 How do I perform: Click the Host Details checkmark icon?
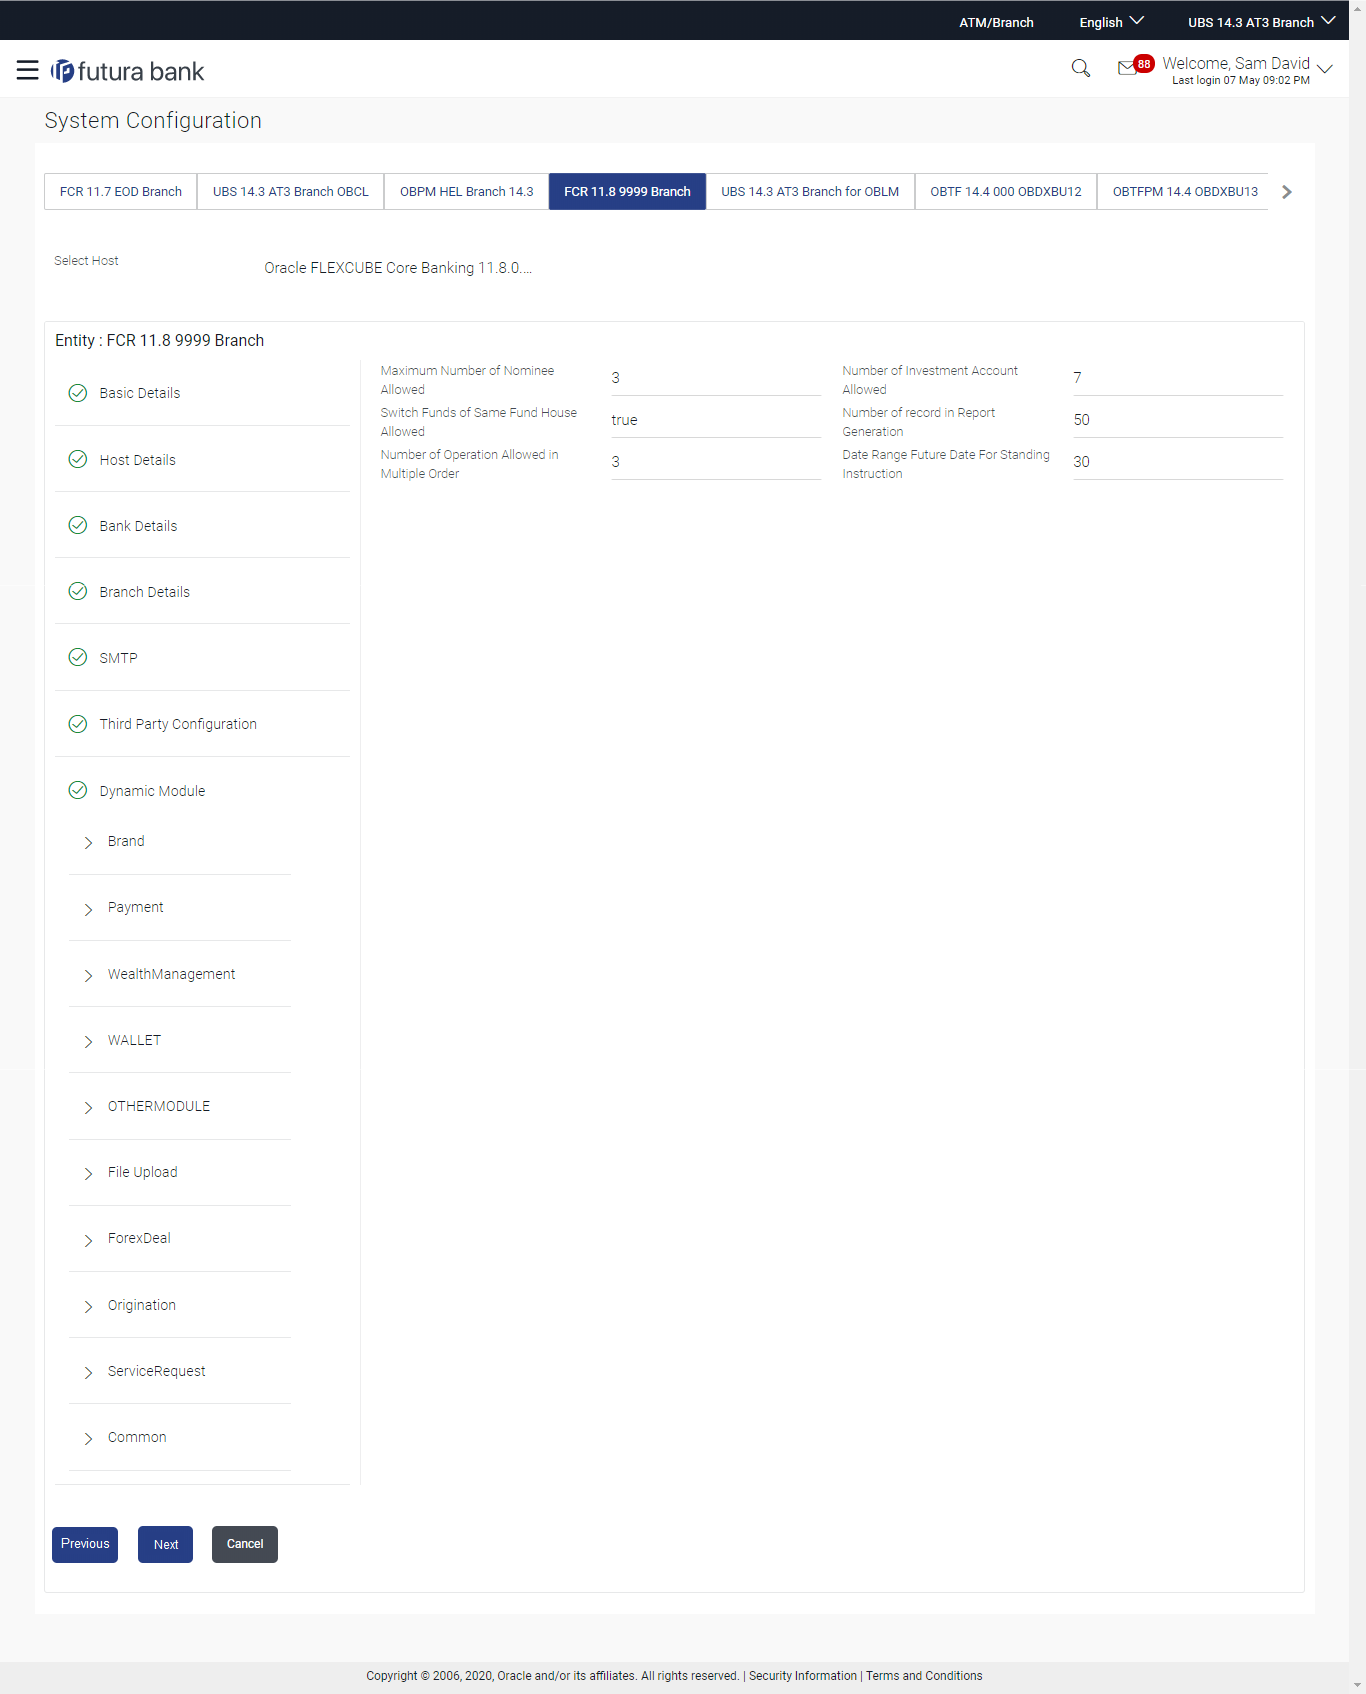pos(78,459)
